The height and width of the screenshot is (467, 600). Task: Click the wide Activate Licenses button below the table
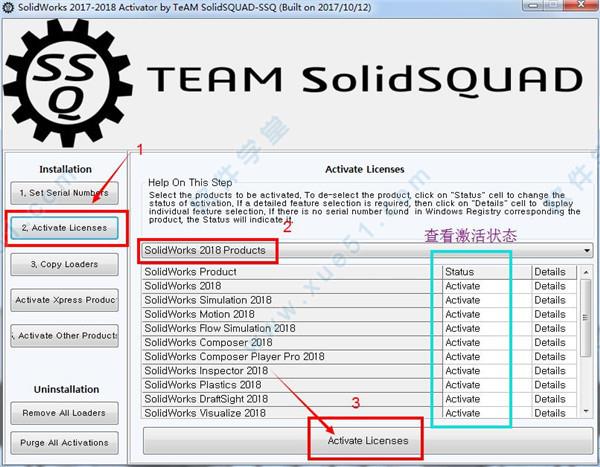(368, 441)
